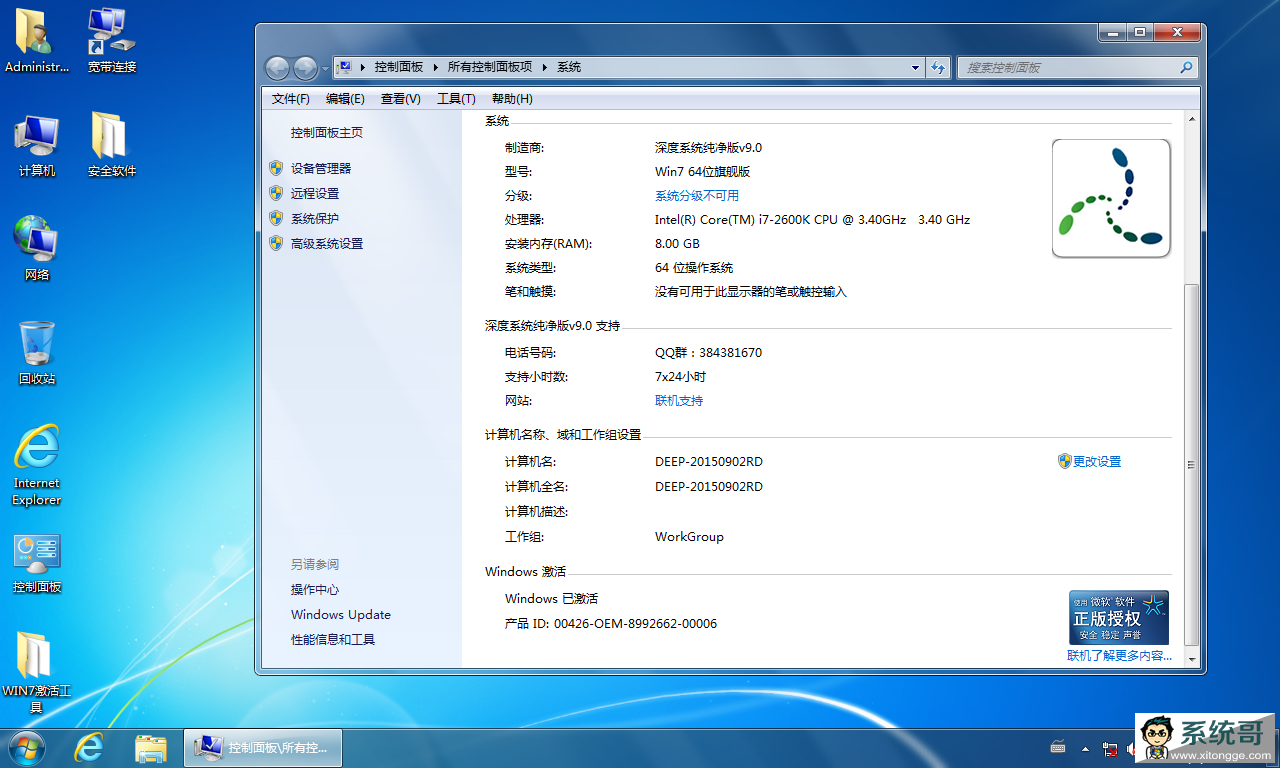The image size is (1280, 768).
Task: Open the Windows Start button
Action: click(x=27, y=747)
